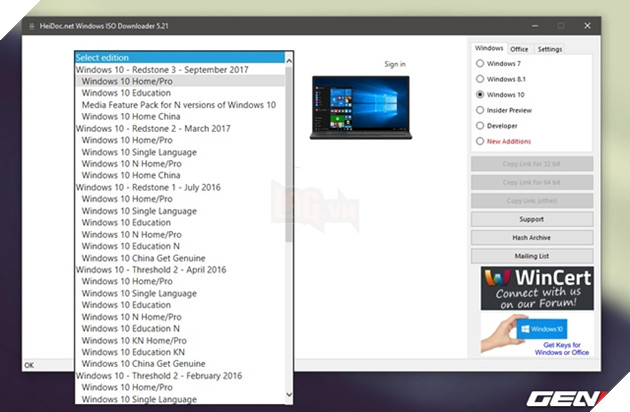The image size is (630, 412).
Task: Pick Windows 10 Single Language under Redstone 2
Action: tap(180, 152)
